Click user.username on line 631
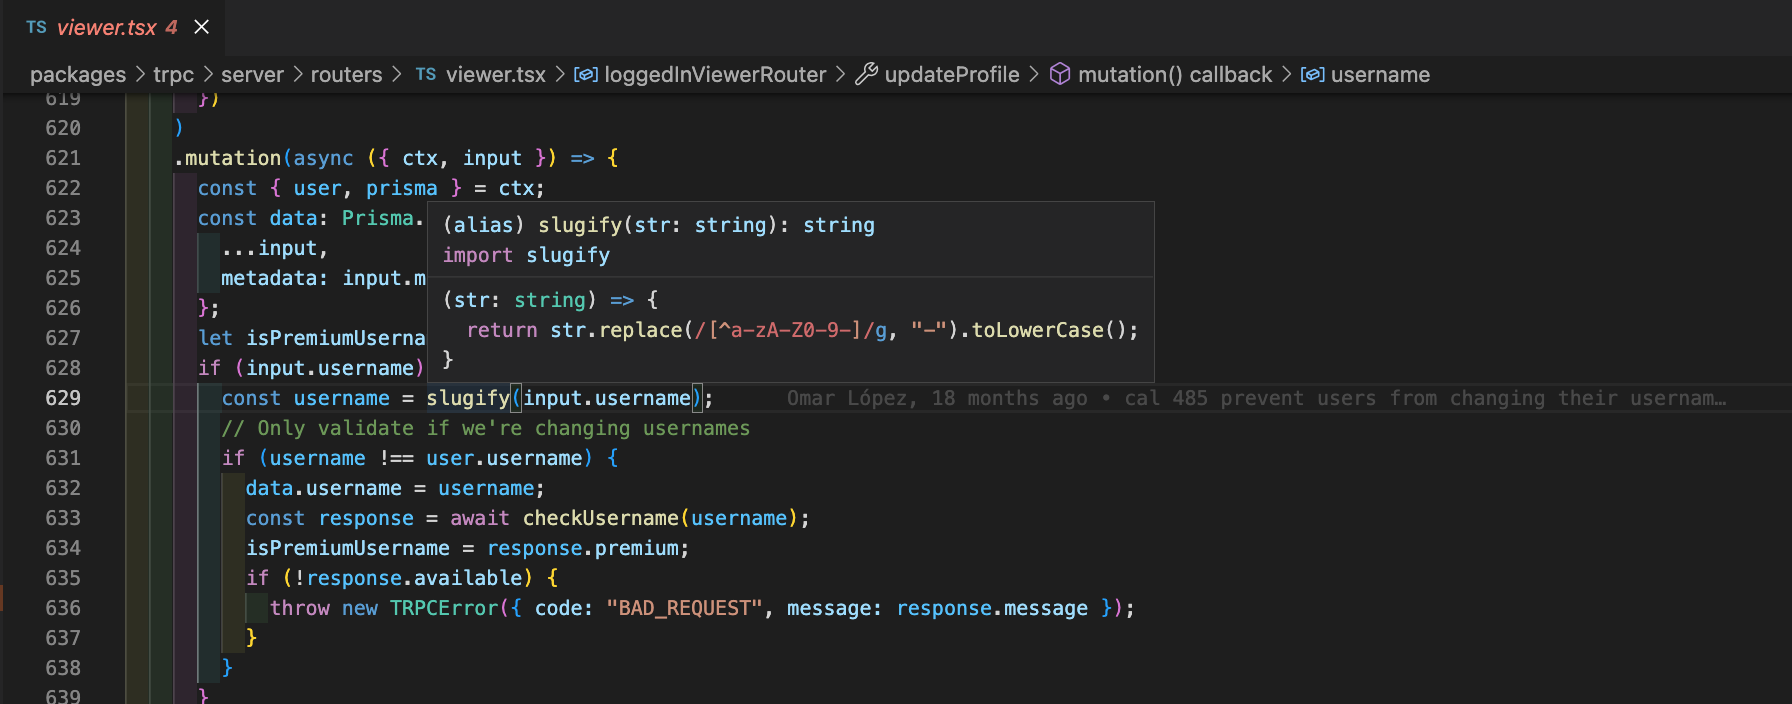This screenshot has height=704, width=1792. tap(504, 458)
